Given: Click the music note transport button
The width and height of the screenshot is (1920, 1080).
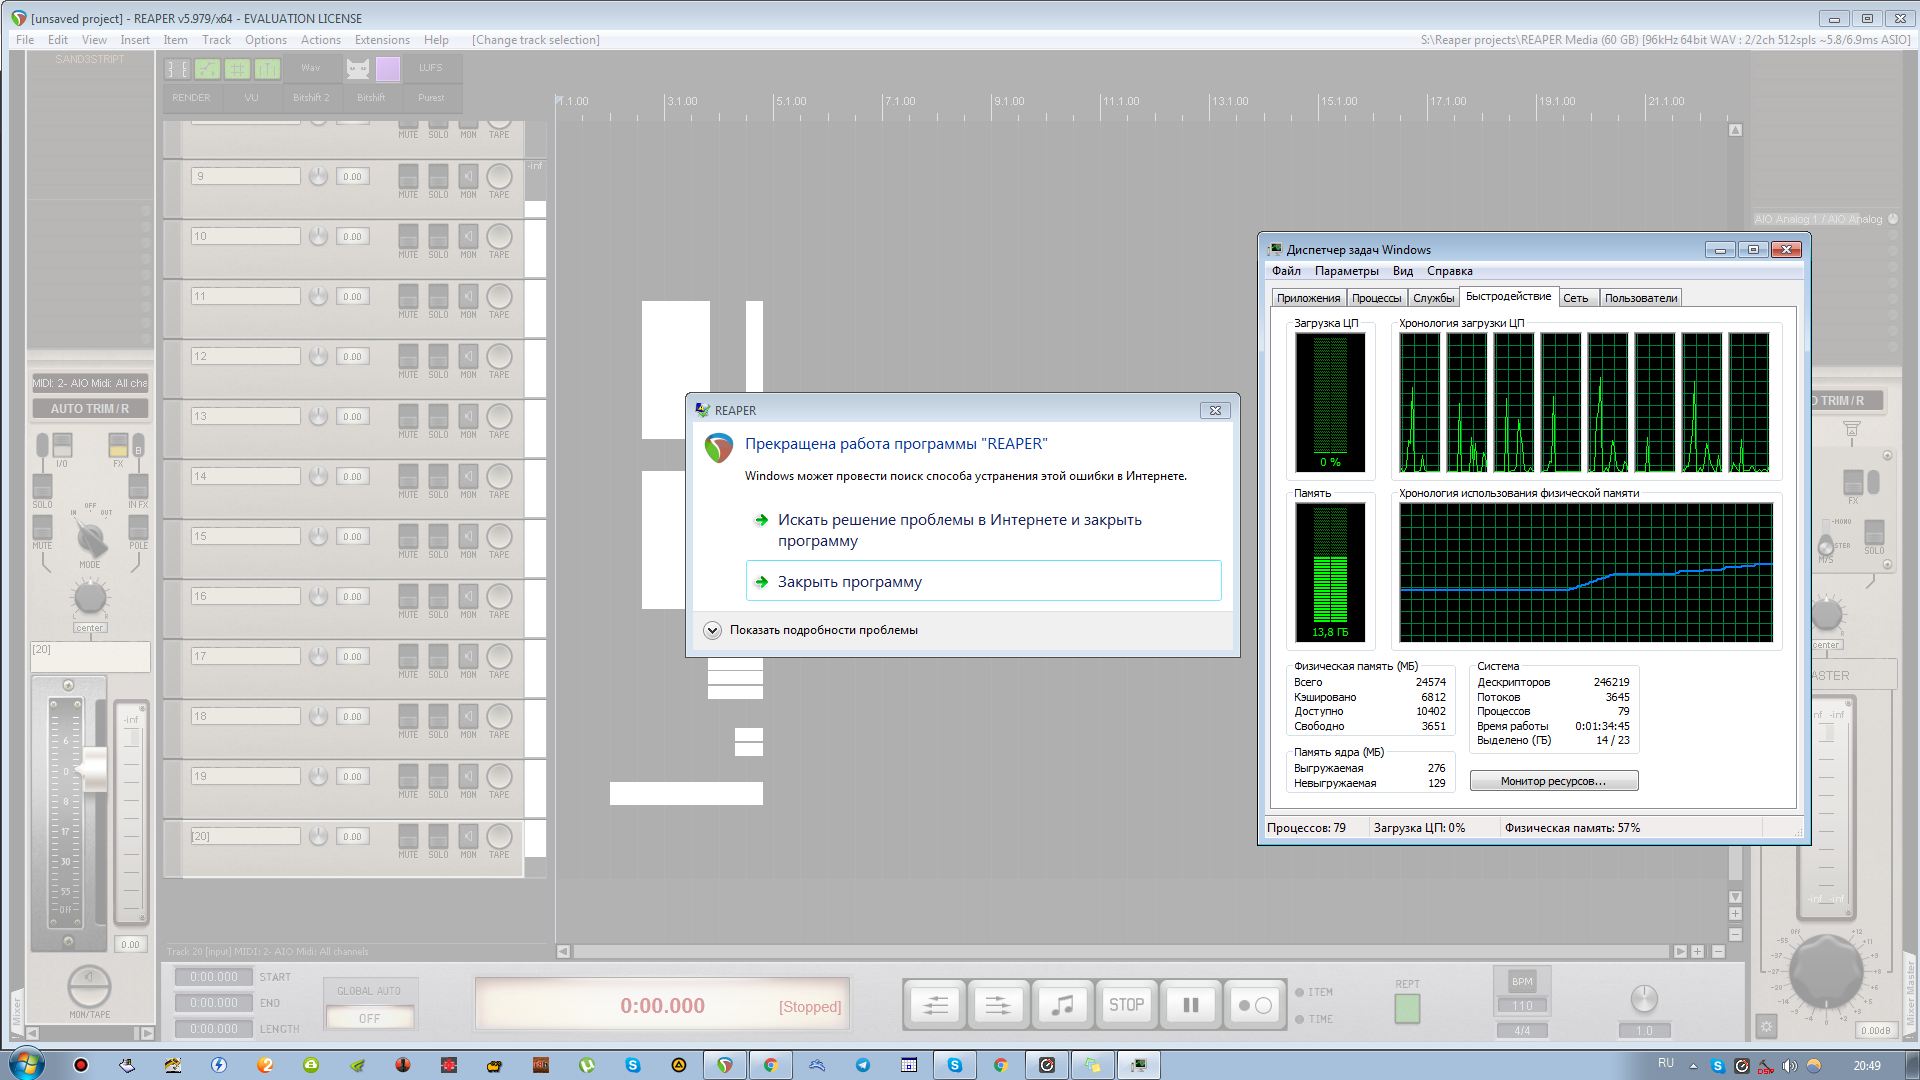Looking at the screenshot, I should coord(1062,1005).
